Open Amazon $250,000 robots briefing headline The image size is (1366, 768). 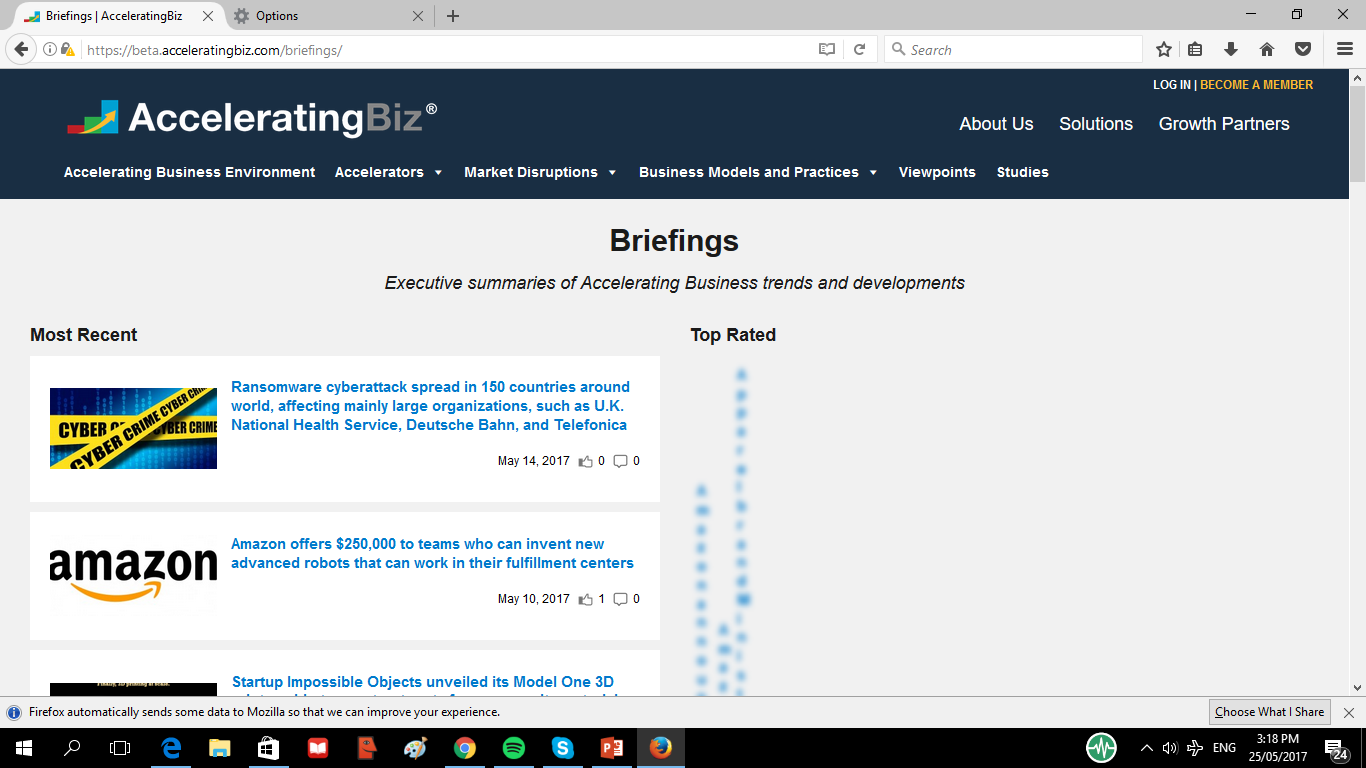click(x=432, y=553)
